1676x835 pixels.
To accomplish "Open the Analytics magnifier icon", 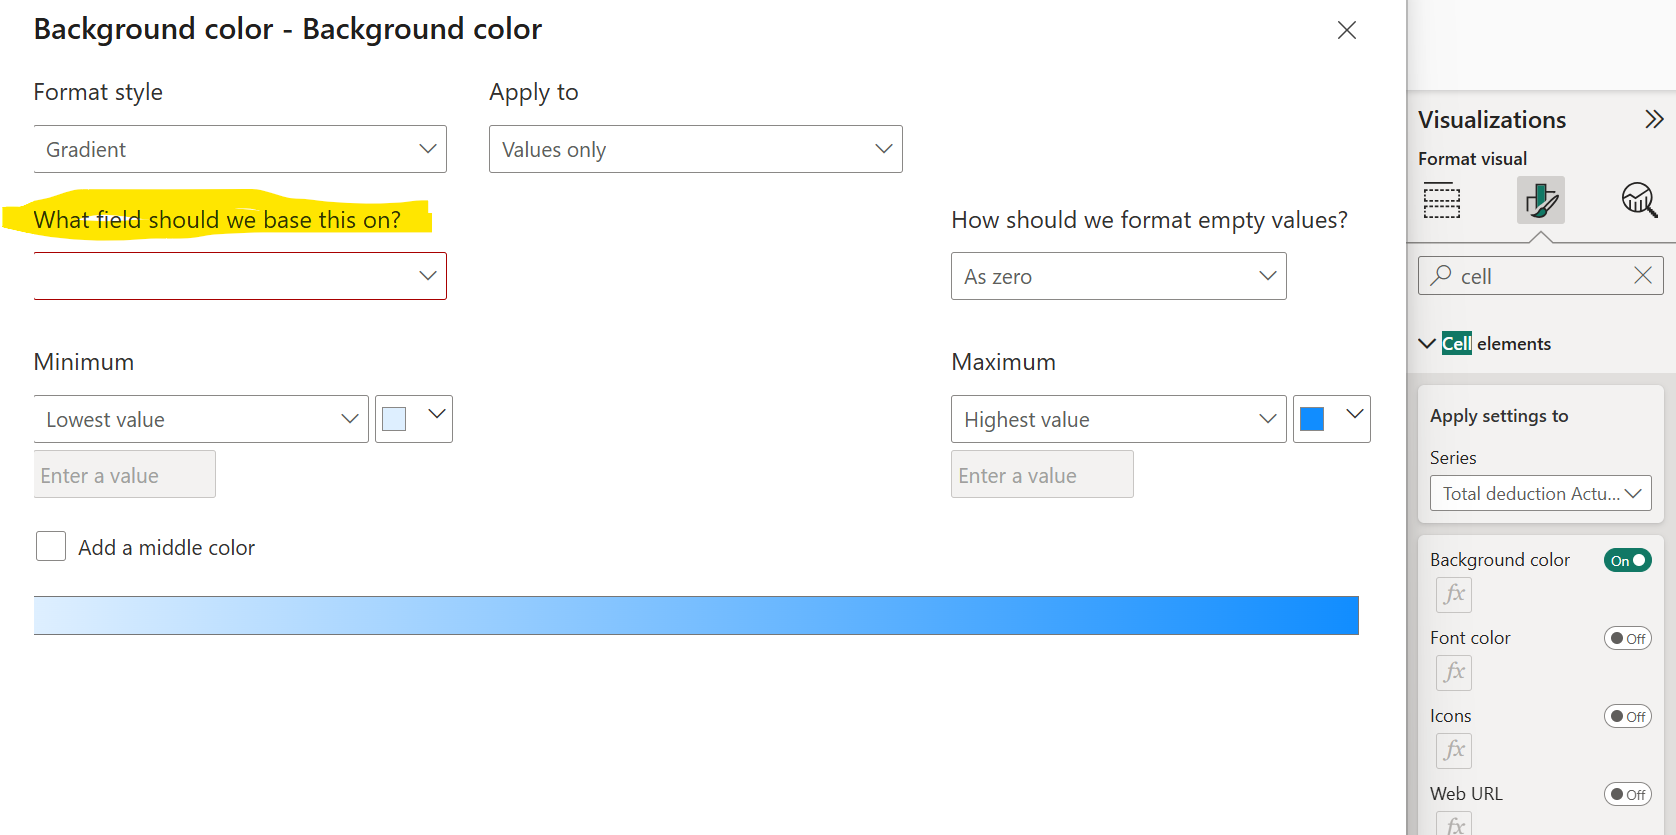I will [1639, 200].
